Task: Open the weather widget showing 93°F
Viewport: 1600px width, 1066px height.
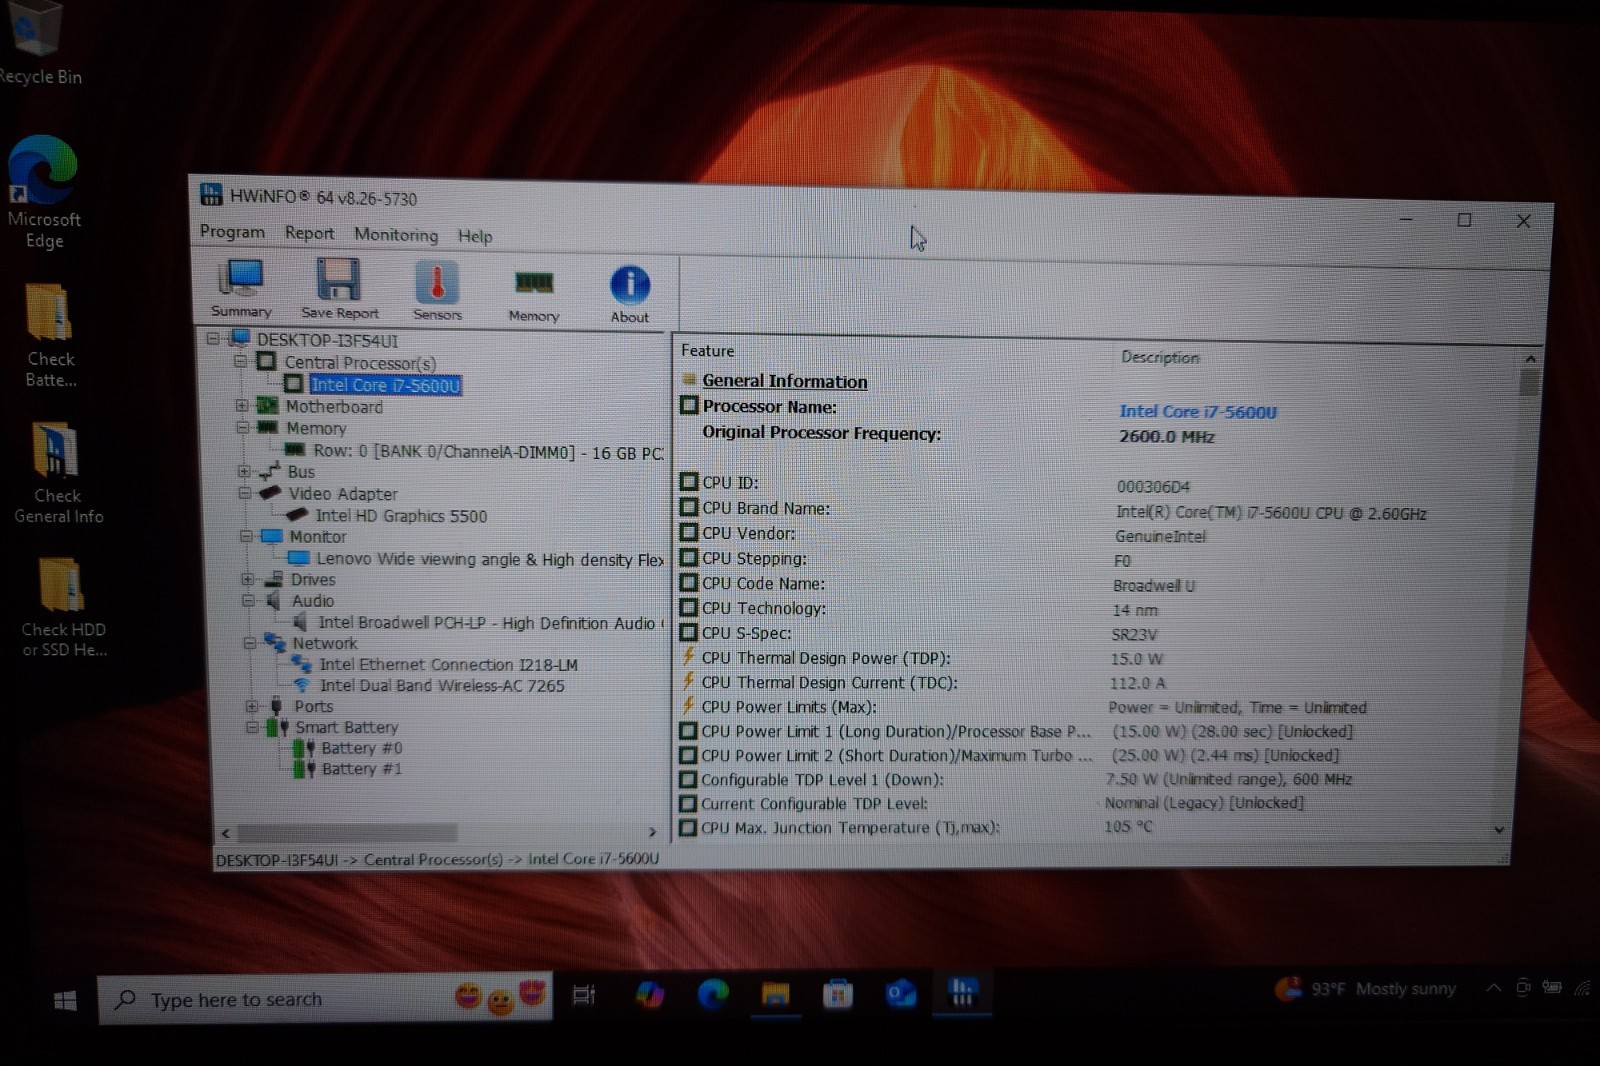Action: click(x=1365, y=989)
